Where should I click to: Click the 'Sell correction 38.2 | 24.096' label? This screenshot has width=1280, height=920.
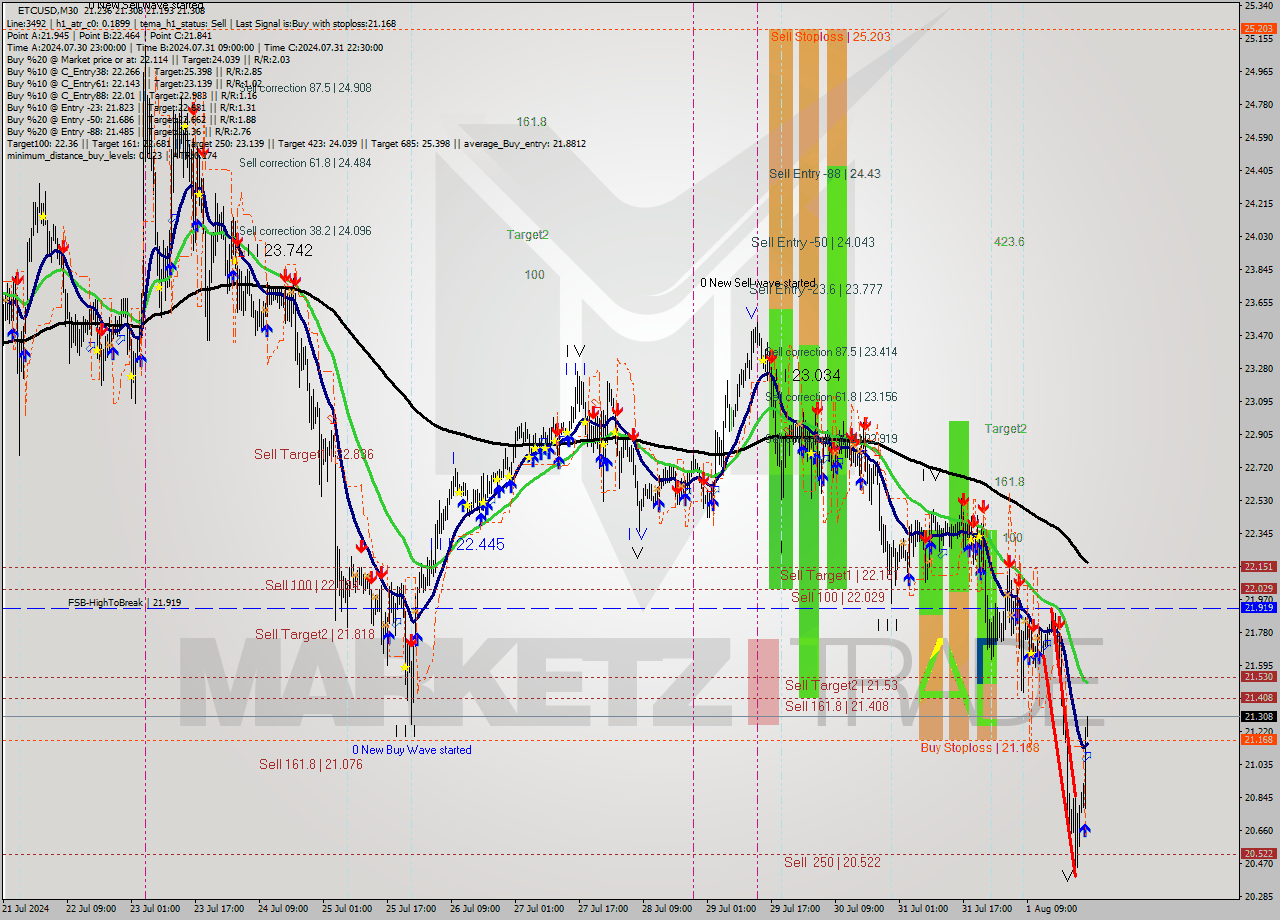click(x=306, y=231)
